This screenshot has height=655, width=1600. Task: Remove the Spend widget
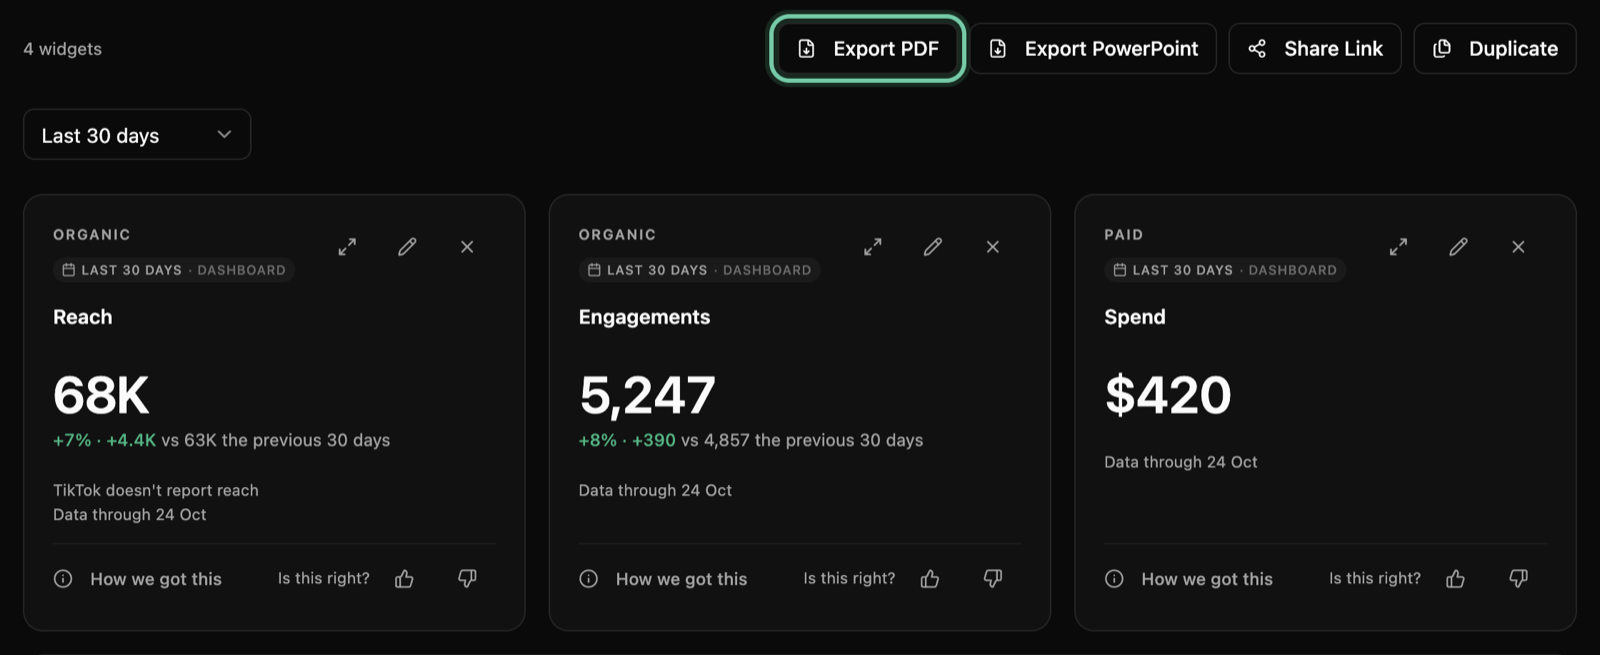click(x=1518, y=247)
